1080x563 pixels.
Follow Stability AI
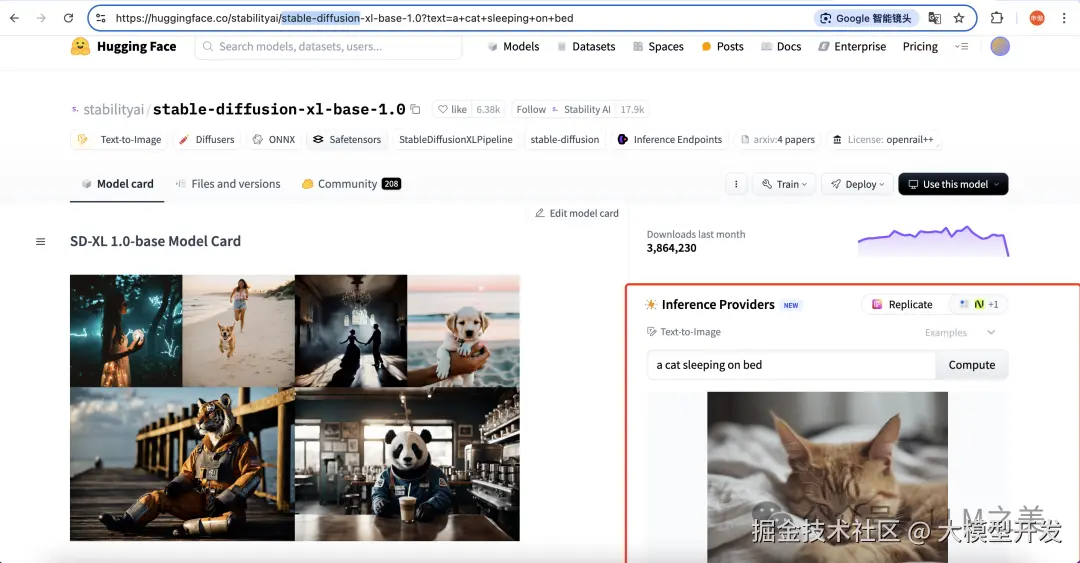point(563,110)
